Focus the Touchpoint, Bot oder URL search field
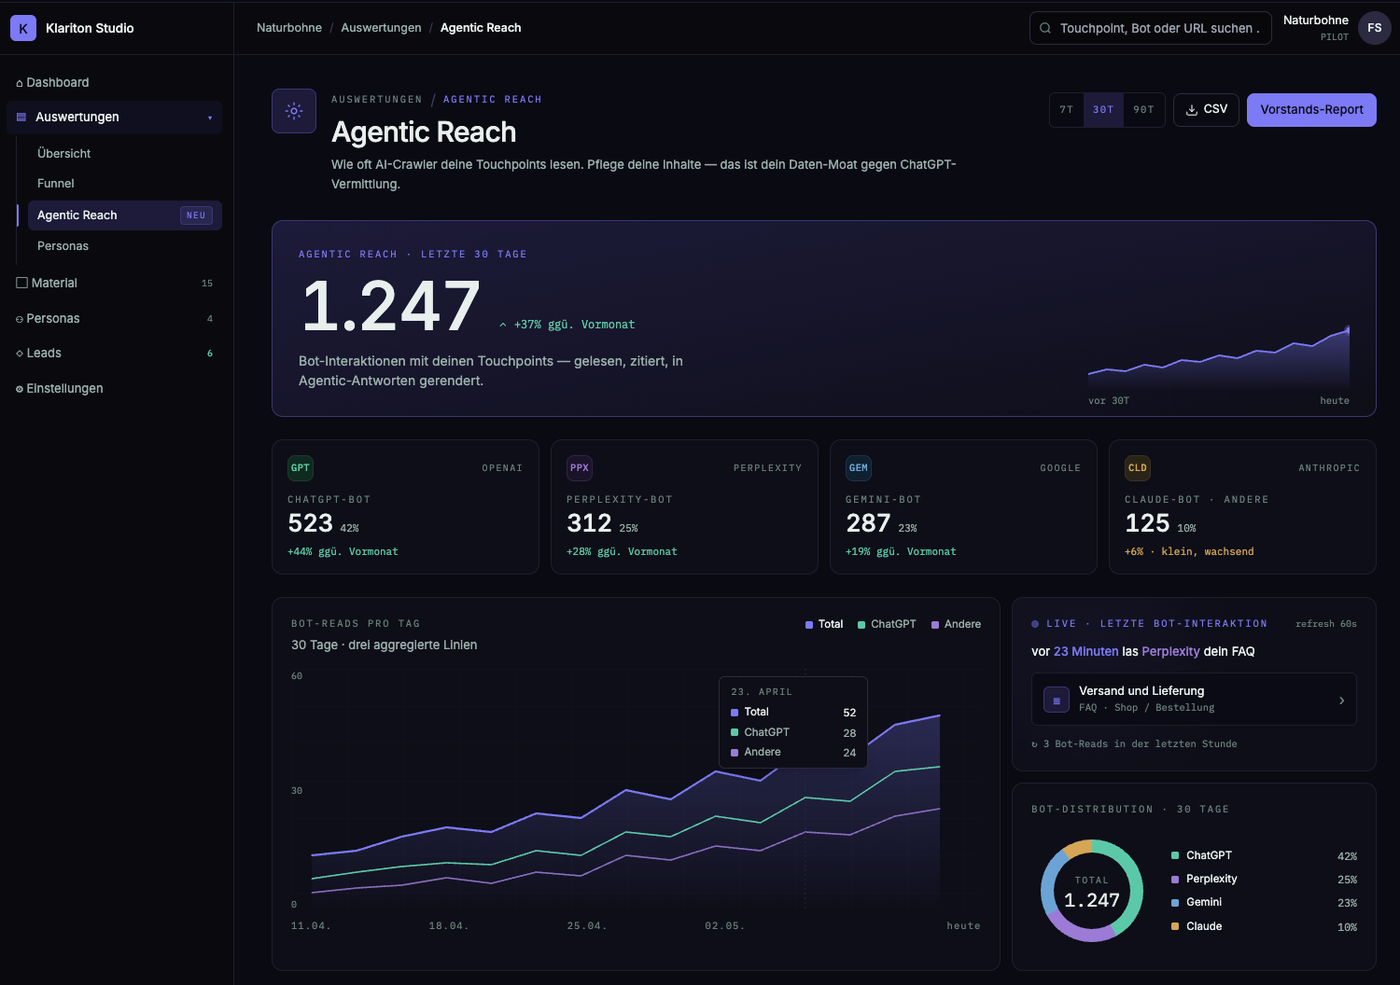1400x985 pixels. click(x=1150, y=28)
